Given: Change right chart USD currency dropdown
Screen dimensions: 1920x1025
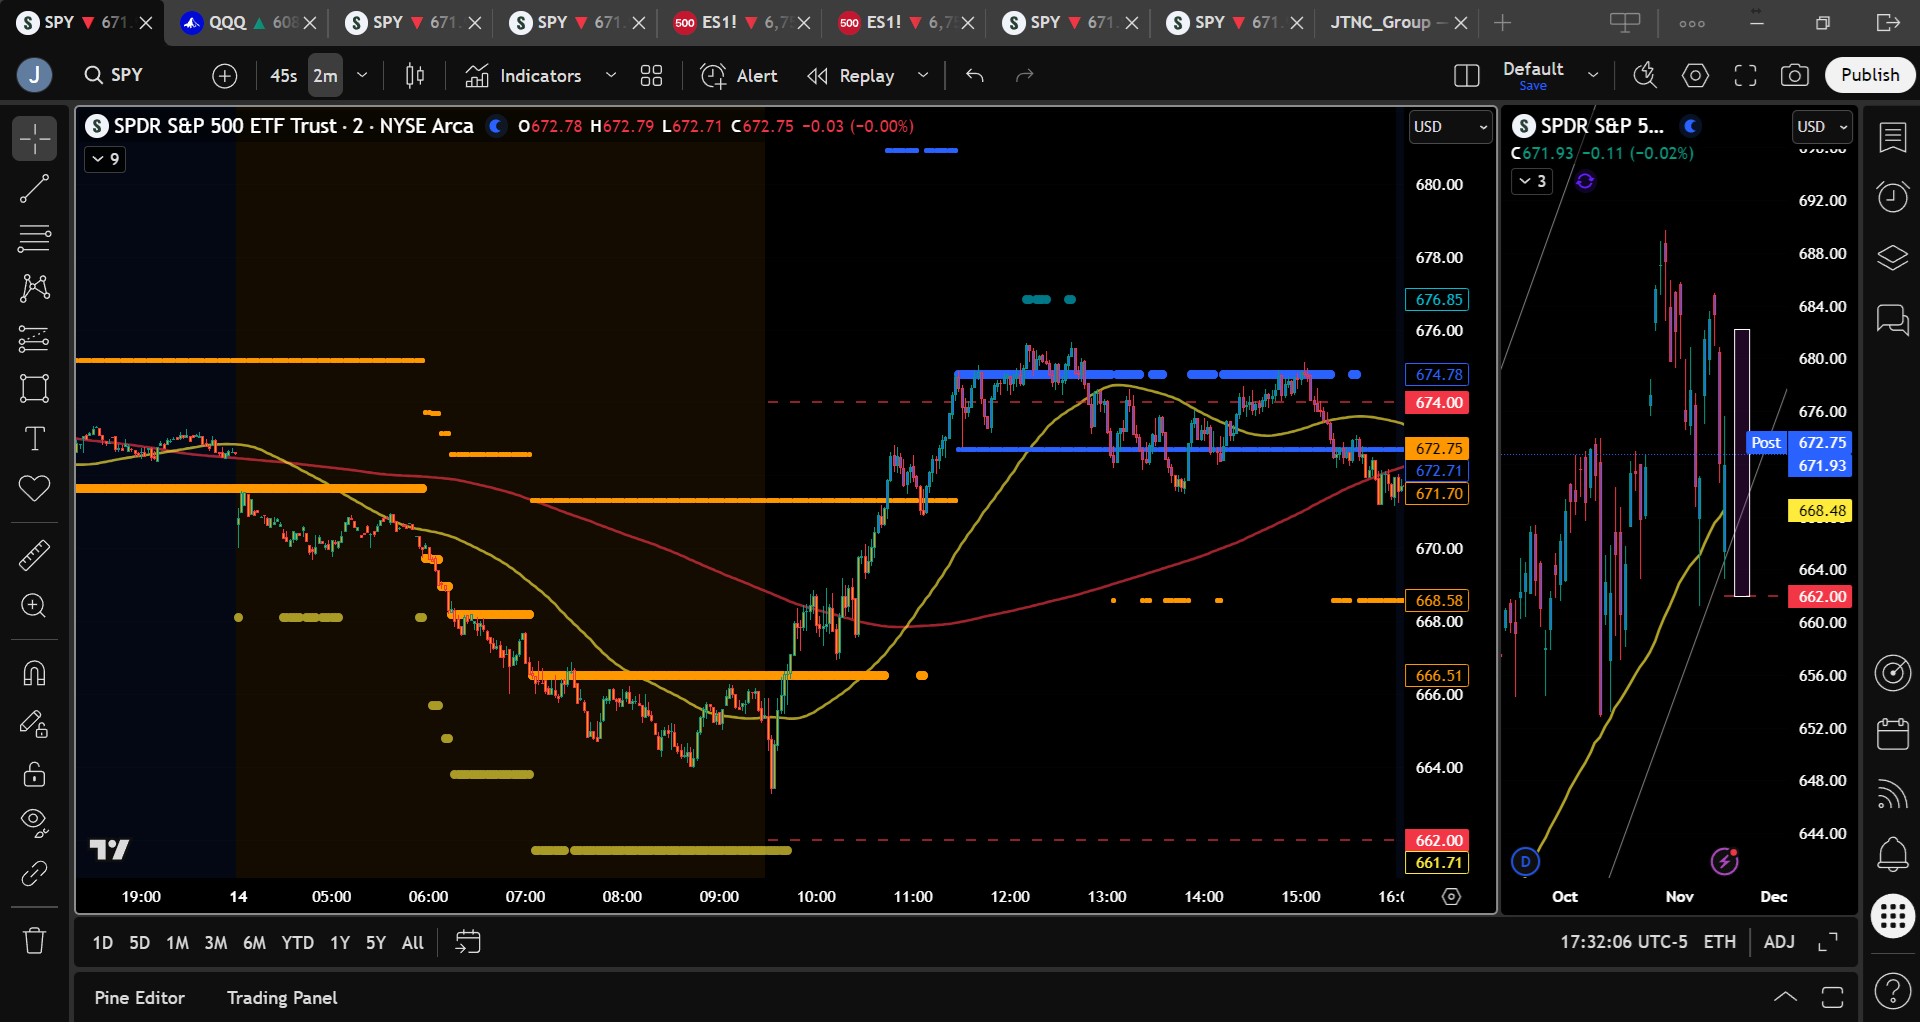Looking at the screenshot, I should (x=1822, y=127).
